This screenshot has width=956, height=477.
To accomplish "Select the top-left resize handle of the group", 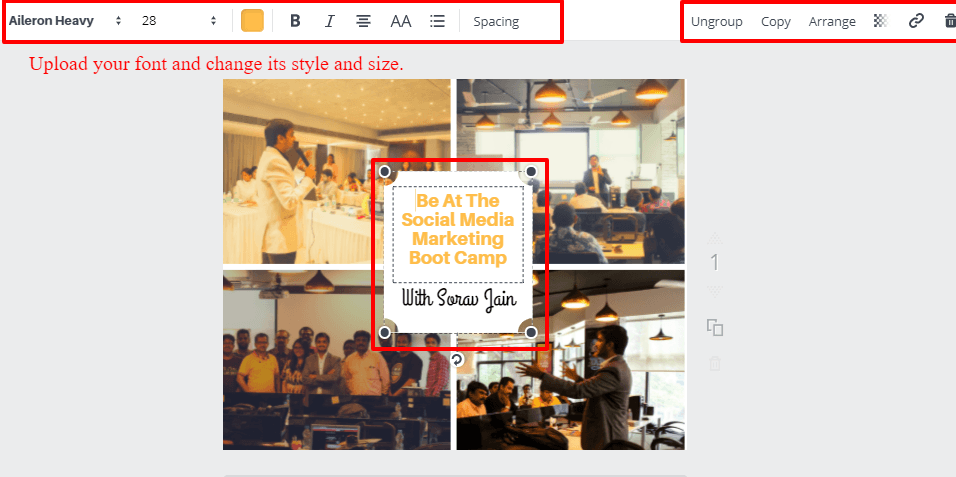I will [385, 171].
